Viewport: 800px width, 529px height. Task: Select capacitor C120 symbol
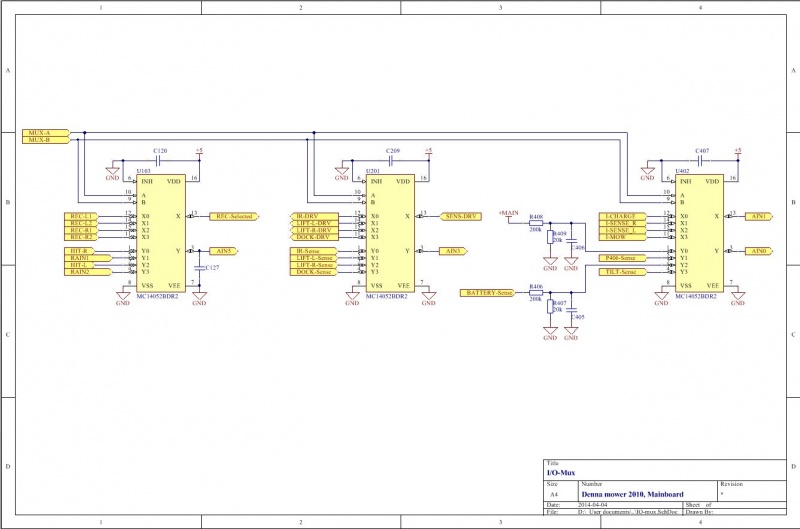coord(160,160)
